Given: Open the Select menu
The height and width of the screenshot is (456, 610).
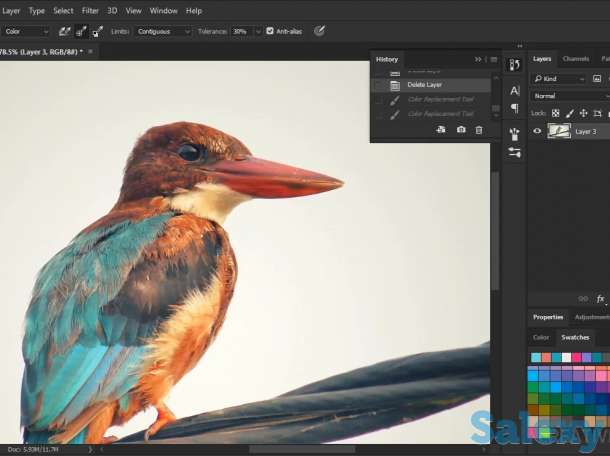Looking at the screenshot, I should click(63, 11).
